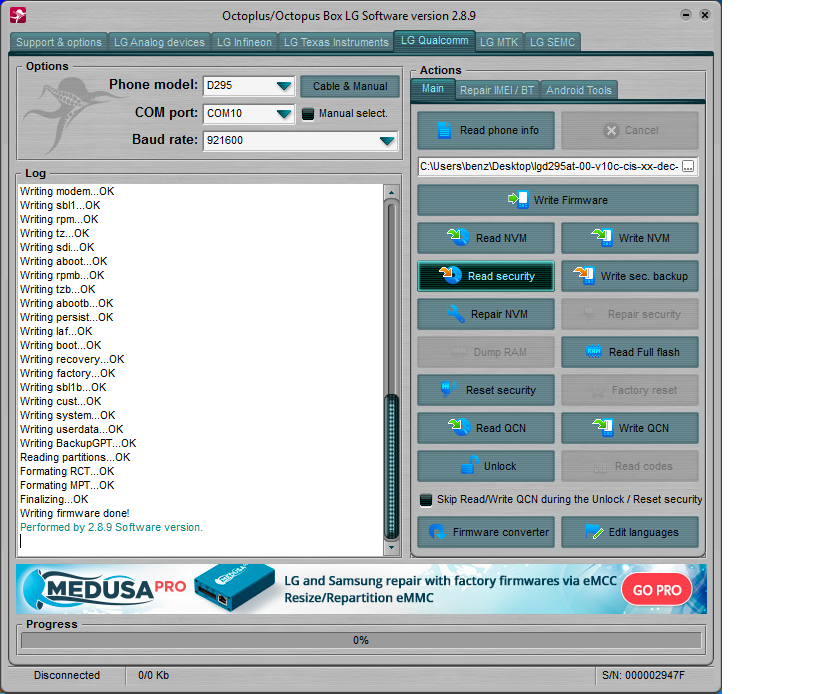Open the Android Tools tab
The width and height of the screenshot is (819, 694).
coord(579,90)
